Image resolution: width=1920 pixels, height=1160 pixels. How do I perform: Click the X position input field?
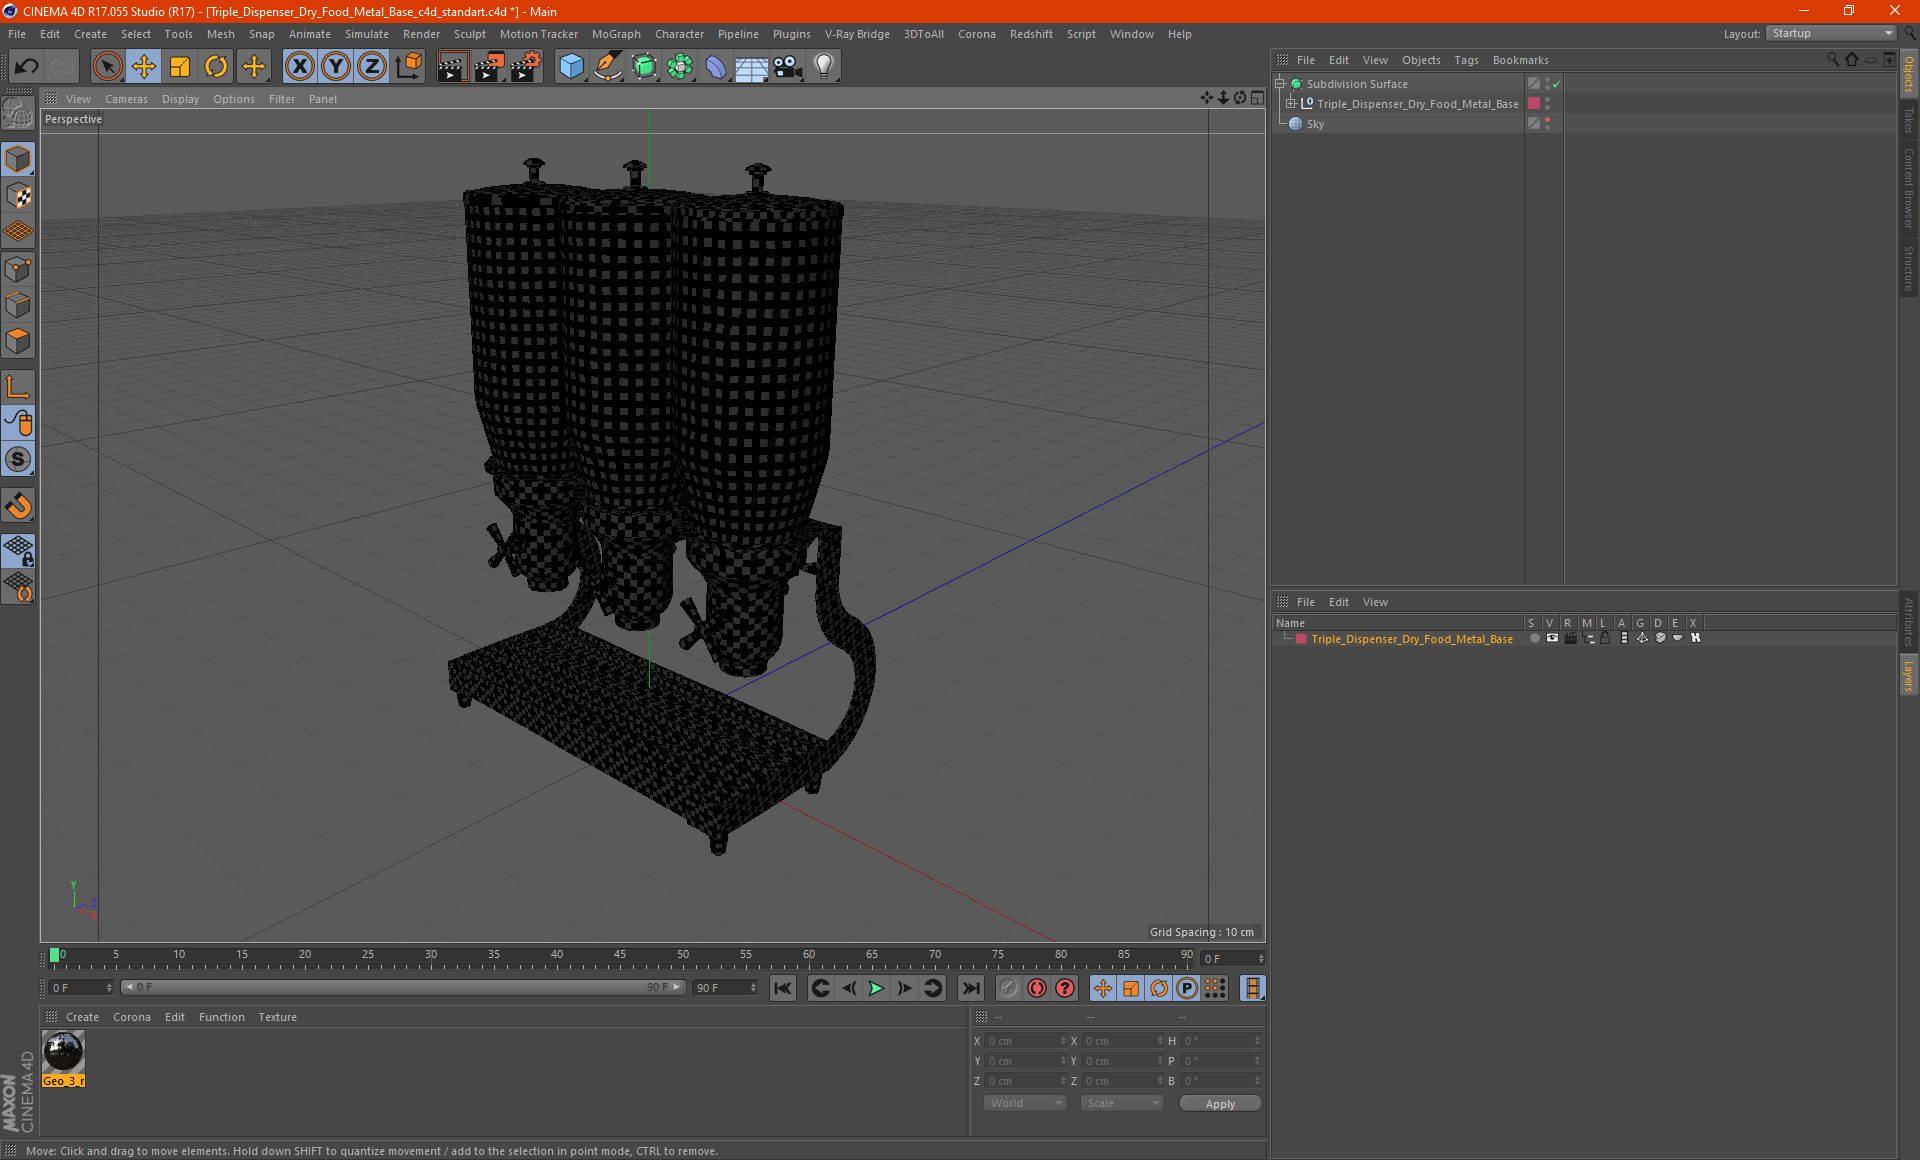(1024, 1041)
